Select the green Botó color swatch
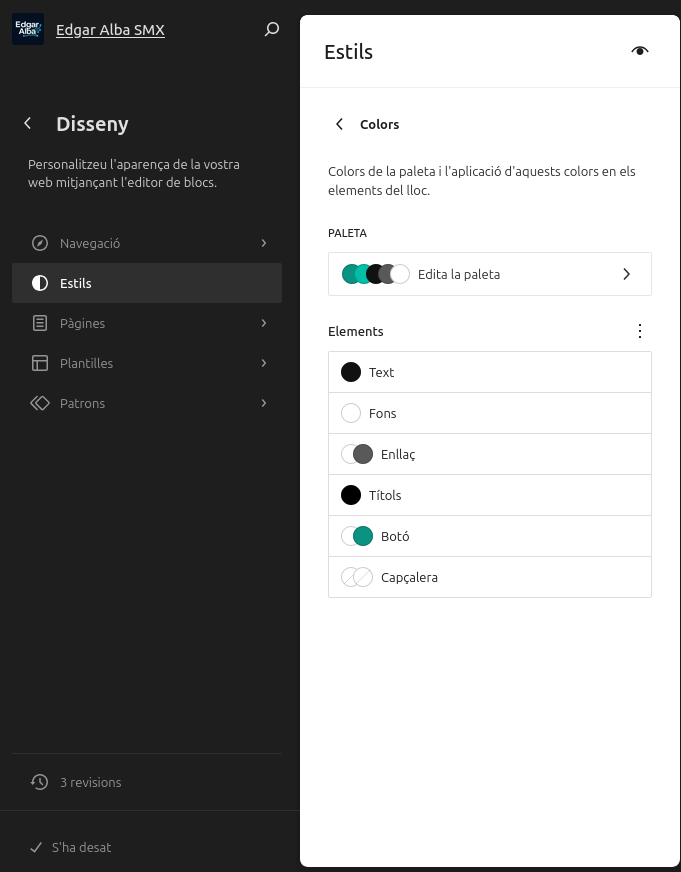681x872 pixels. coord(362,536)
